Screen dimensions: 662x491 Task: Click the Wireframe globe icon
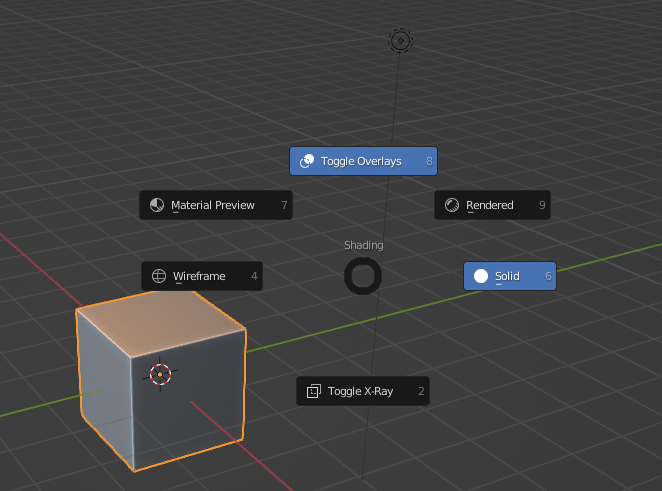point(159,276)
